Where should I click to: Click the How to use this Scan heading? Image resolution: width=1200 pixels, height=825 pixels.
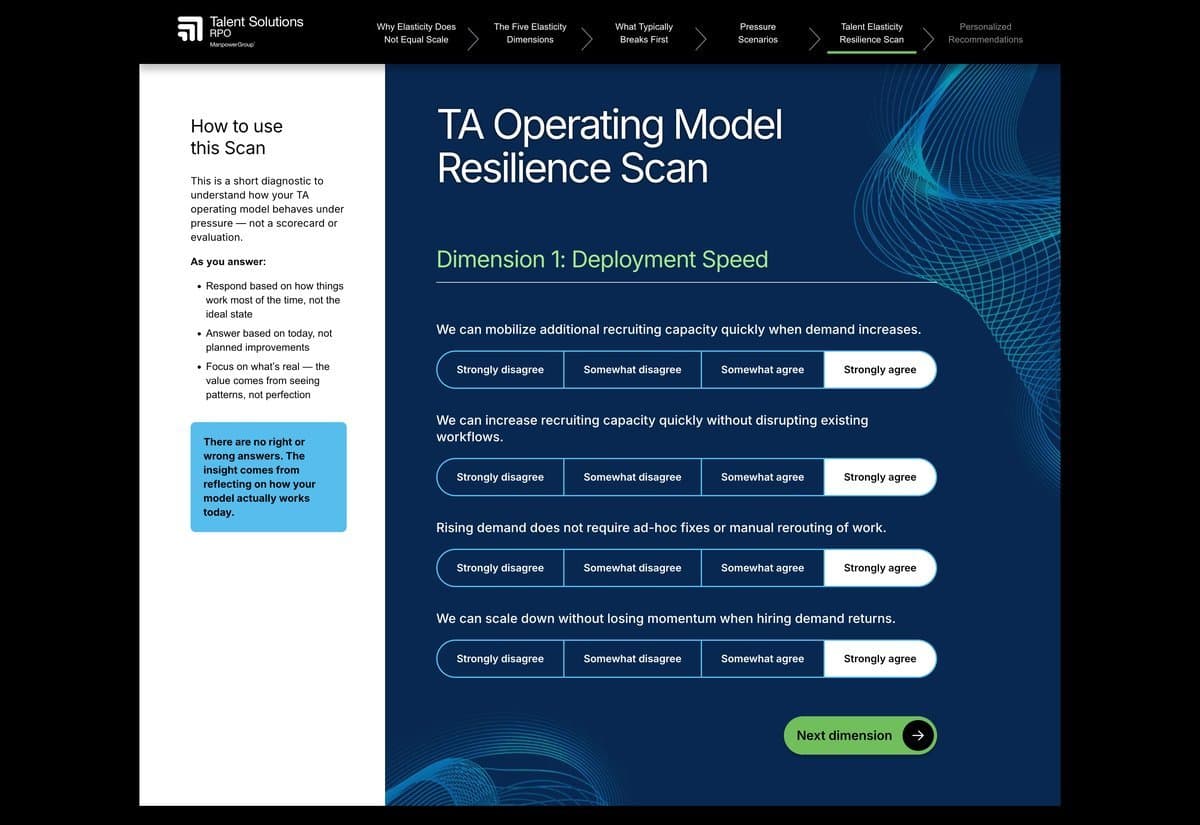[x=237, y=137]
